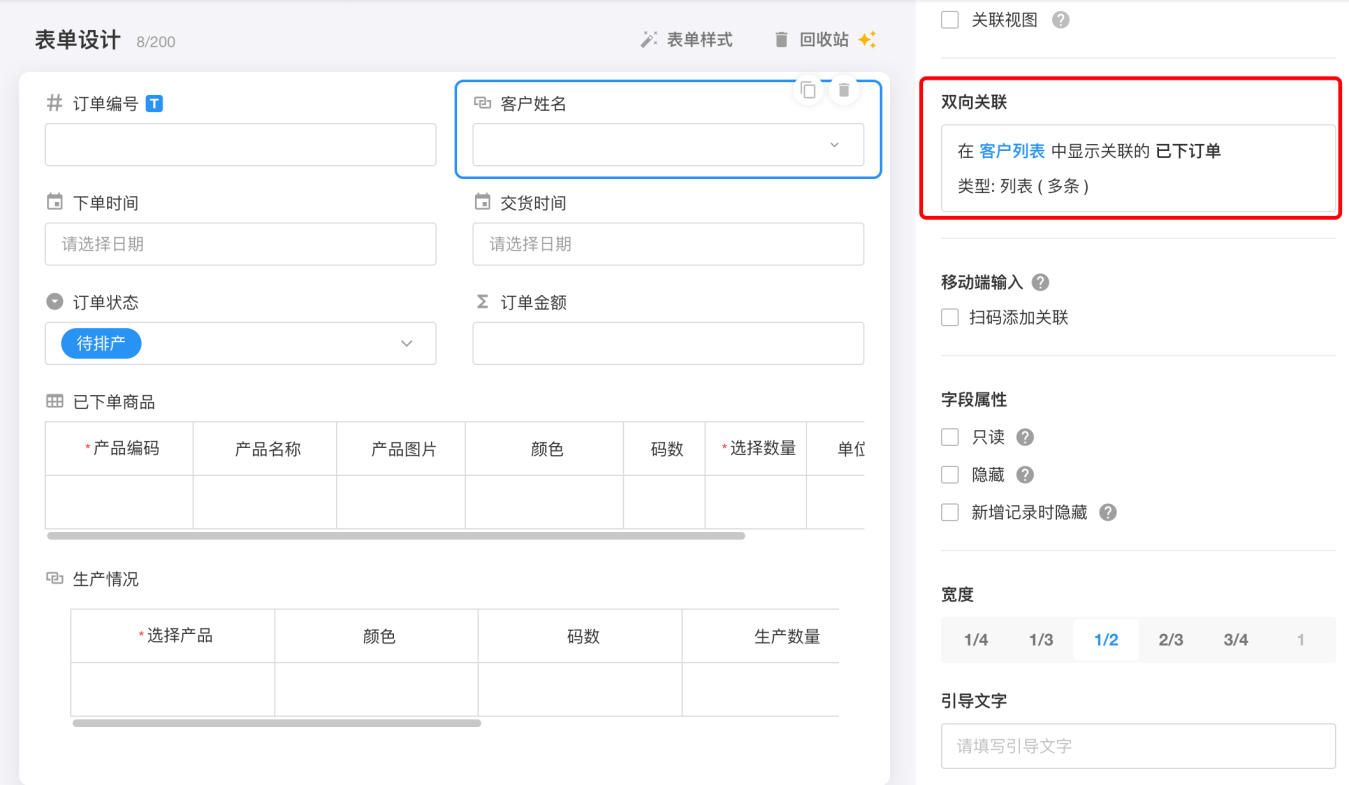Select the 2/3 width option
1349x785 pixels.
(x=1171, y=640)
